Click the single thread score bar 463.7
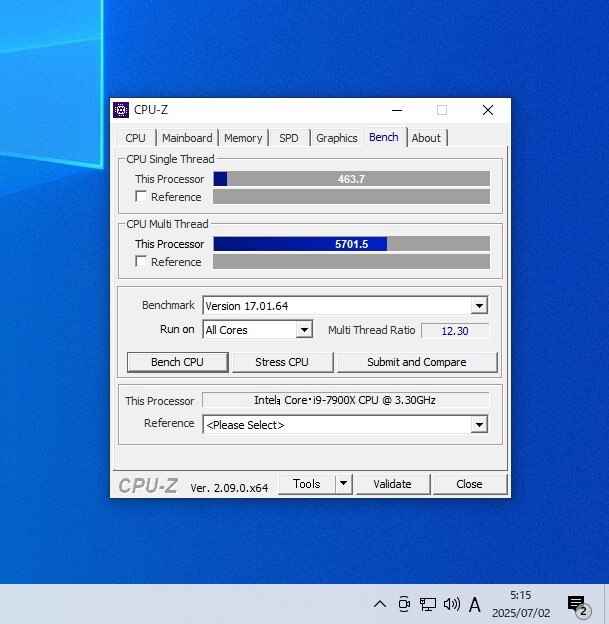This screenshot has height=624, width=609. [351, 179]
